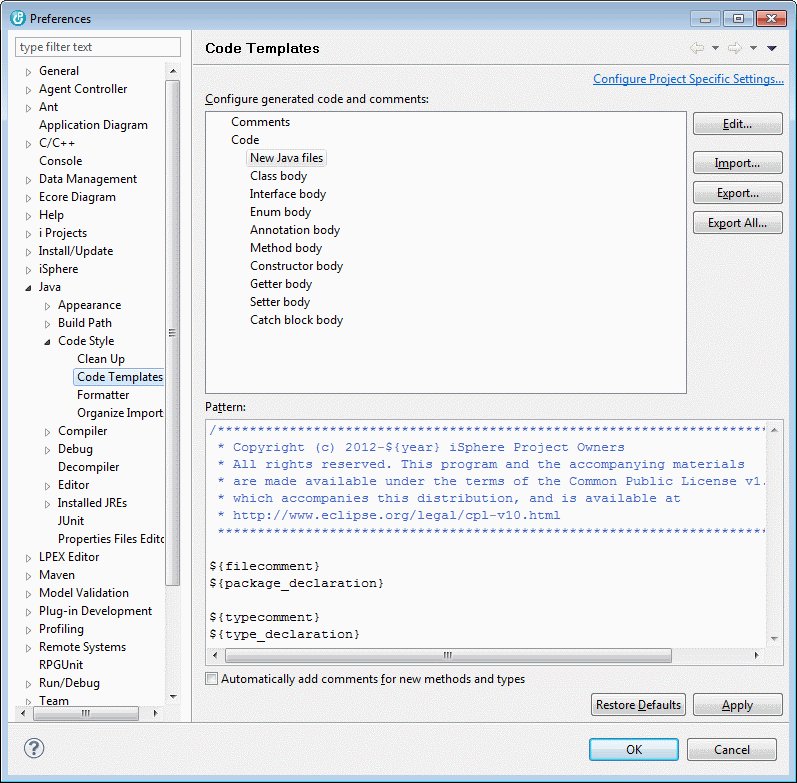
Task: Select the Setter body template
Action: [x=280, y=302]
